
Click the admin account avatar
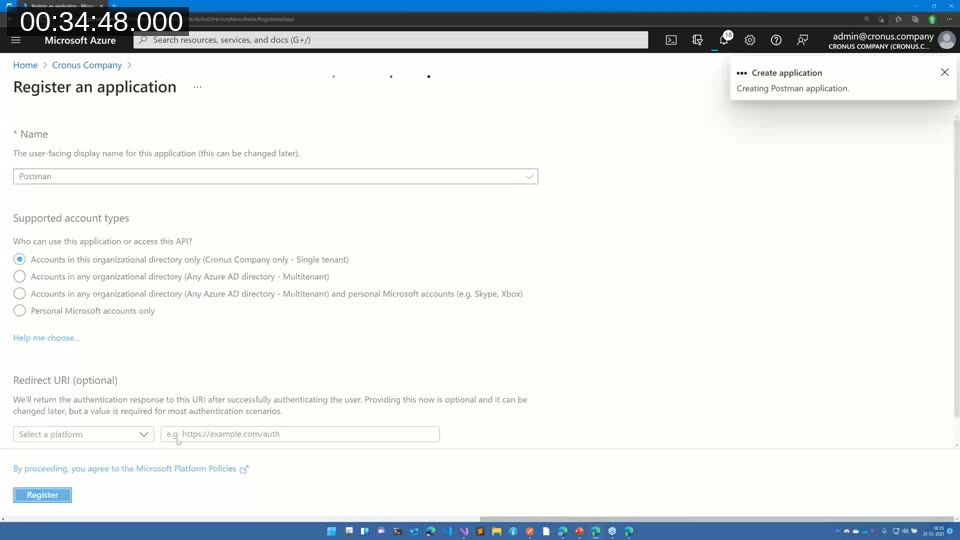(x=947, y=40)
